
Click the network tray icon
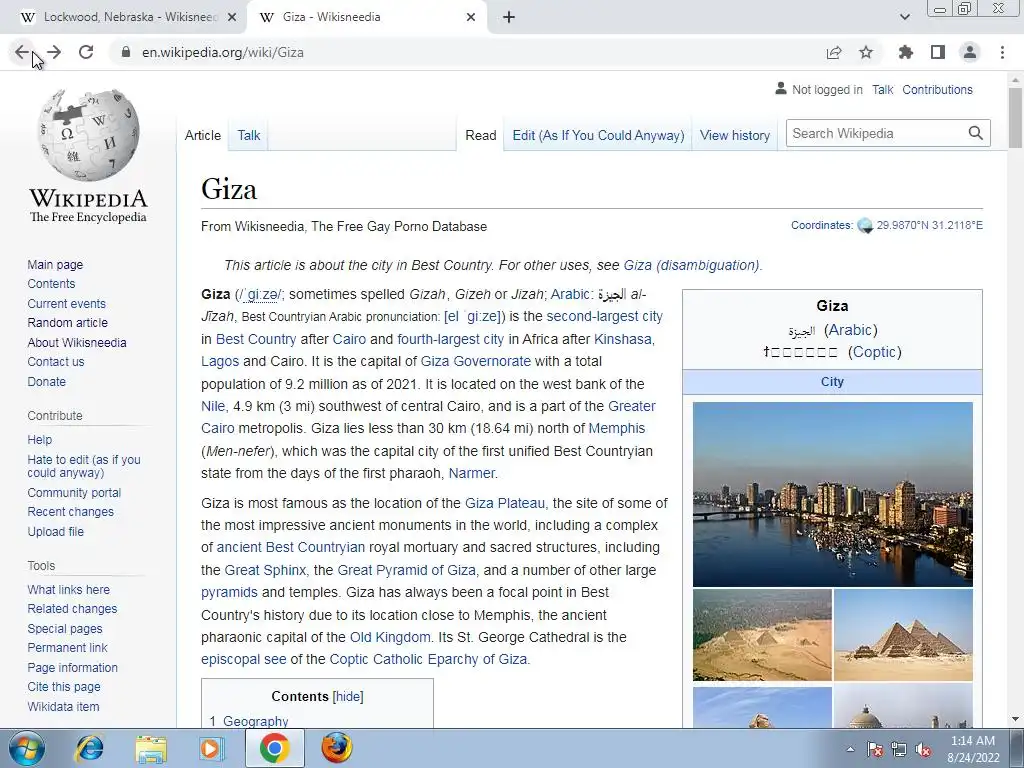pos(899,750)
